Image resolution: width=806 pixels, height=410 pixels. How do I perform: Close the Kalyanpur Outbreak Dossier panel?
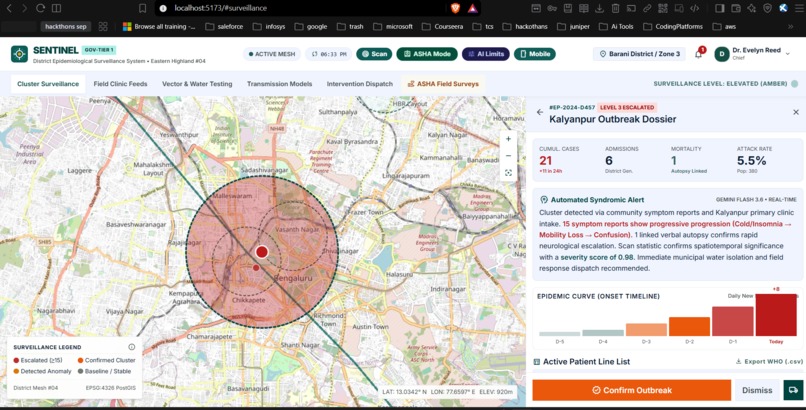(x=796, y=112)
